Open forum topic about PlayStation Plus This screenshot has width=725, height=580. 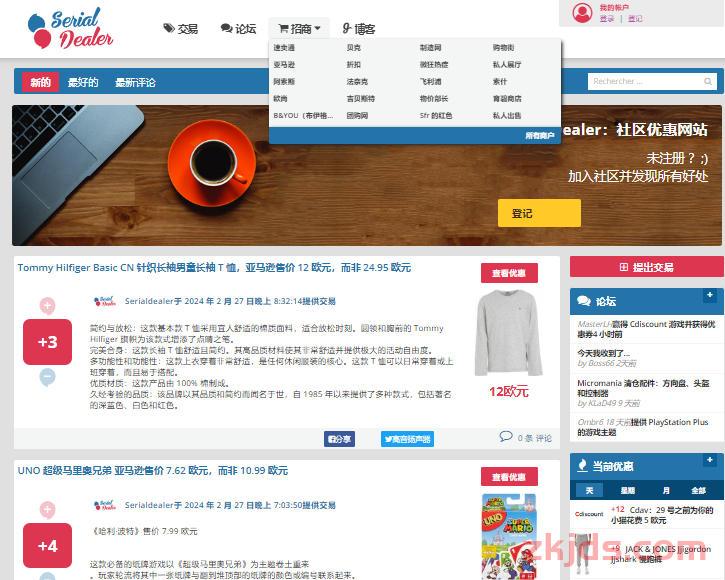[643, 427]
